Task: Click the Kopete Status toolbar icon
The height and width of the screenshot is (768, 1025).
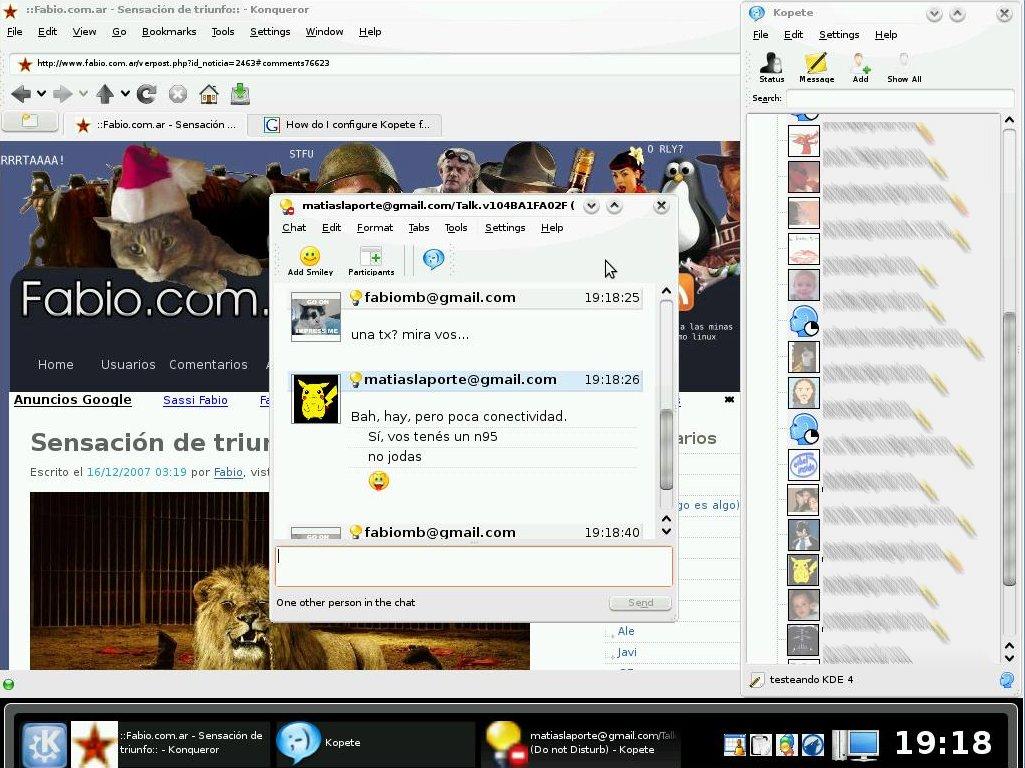Action: pos(771,67)
